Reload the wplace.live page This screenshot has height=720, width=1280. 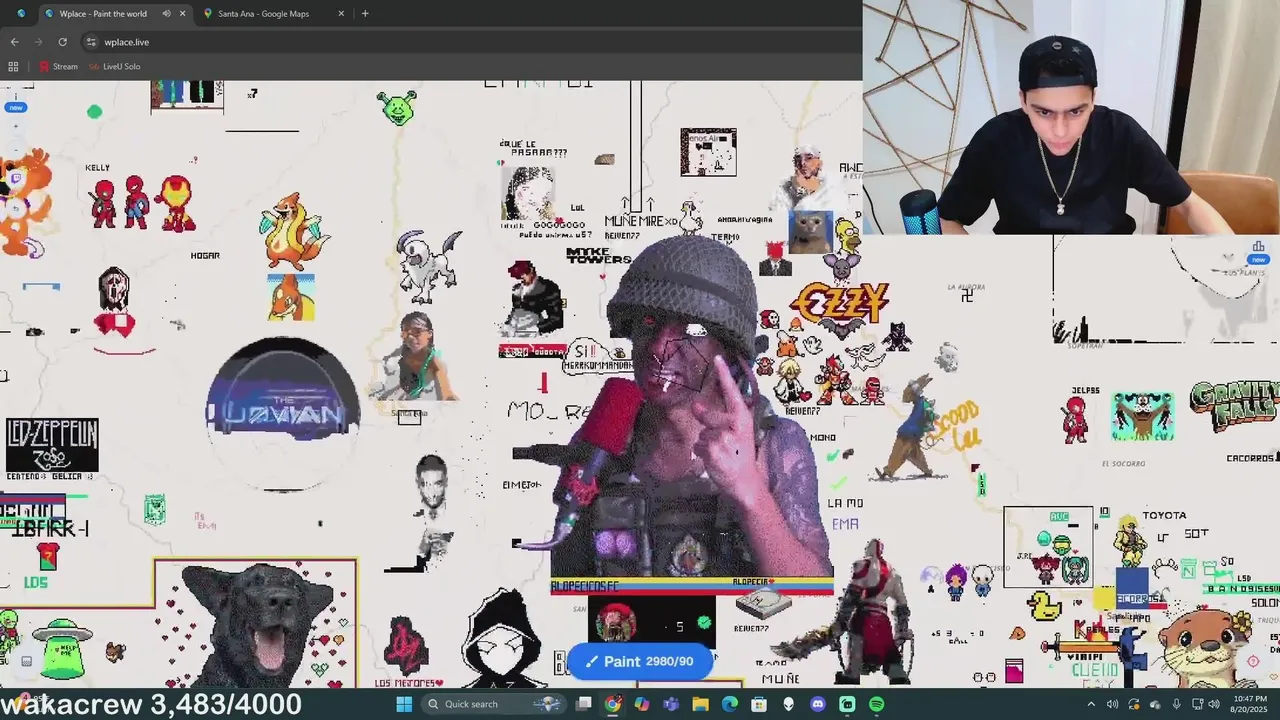pos(62,42)
